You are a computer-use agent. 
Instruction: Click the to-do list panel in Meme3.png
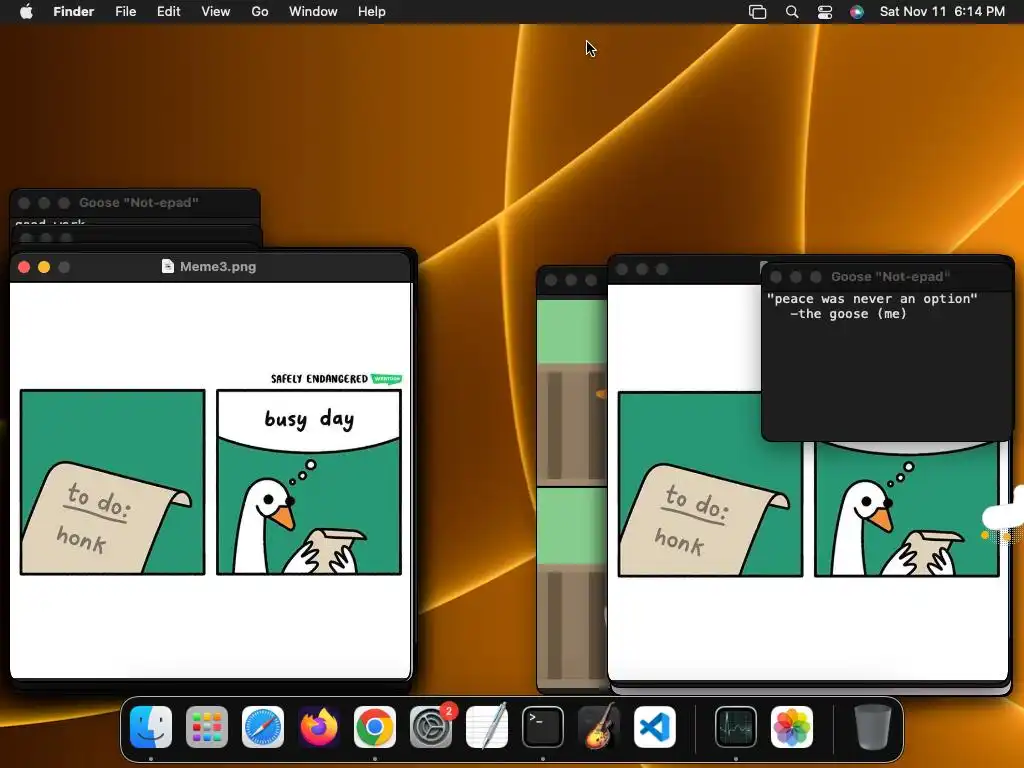(112, 482)
